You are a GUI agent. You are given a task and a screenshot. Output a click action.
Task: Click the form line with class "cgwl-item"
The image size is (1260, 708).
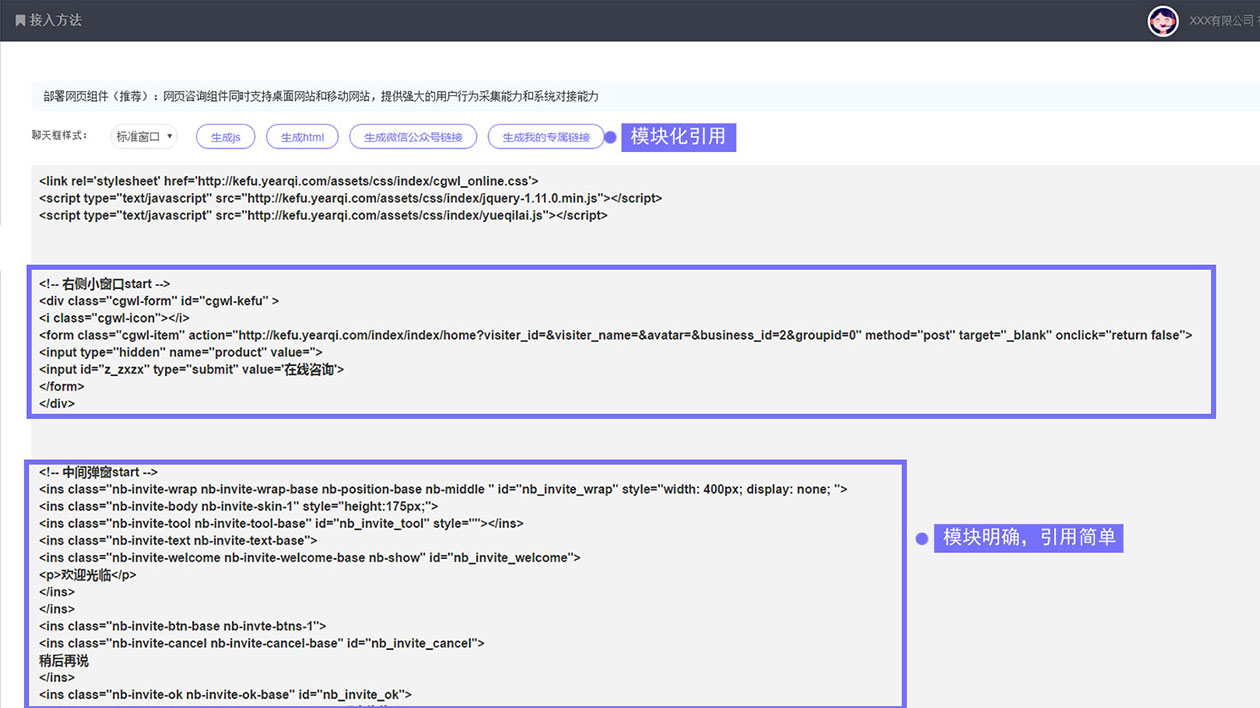[x=615, y=335]
